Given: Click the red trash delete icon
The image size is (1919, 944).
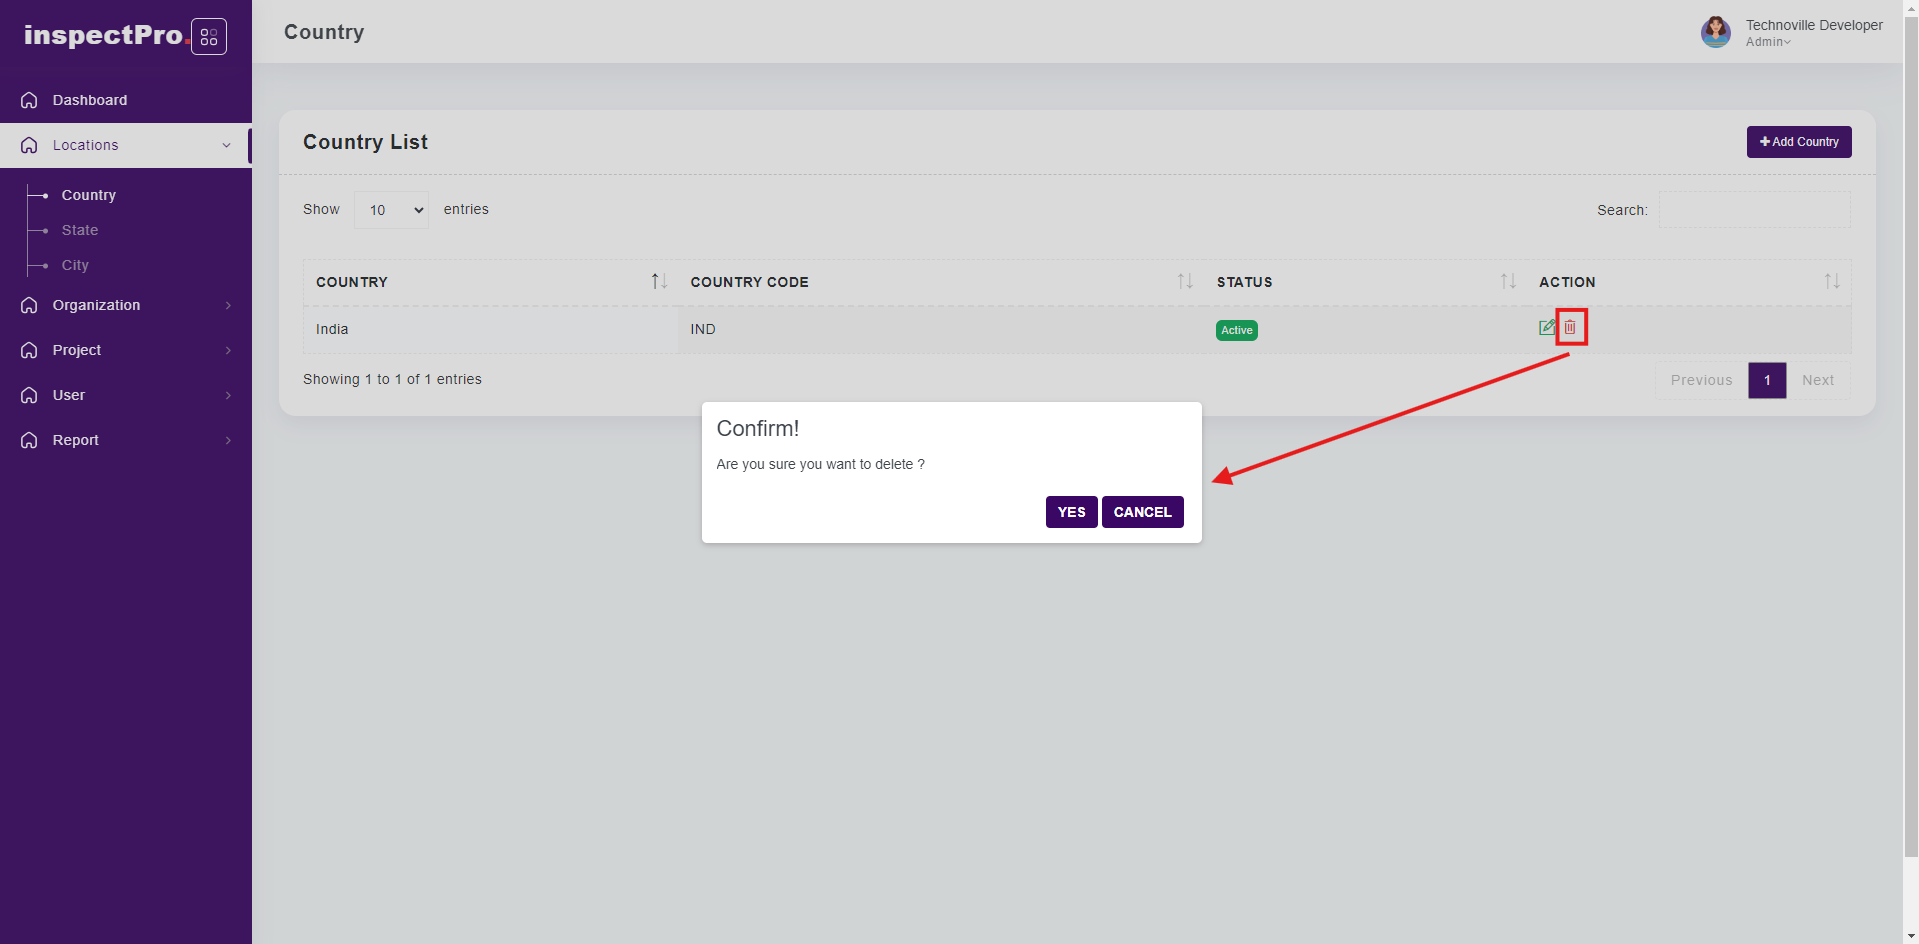Looking at the screenshot, I should click(x=1570, y=327).
